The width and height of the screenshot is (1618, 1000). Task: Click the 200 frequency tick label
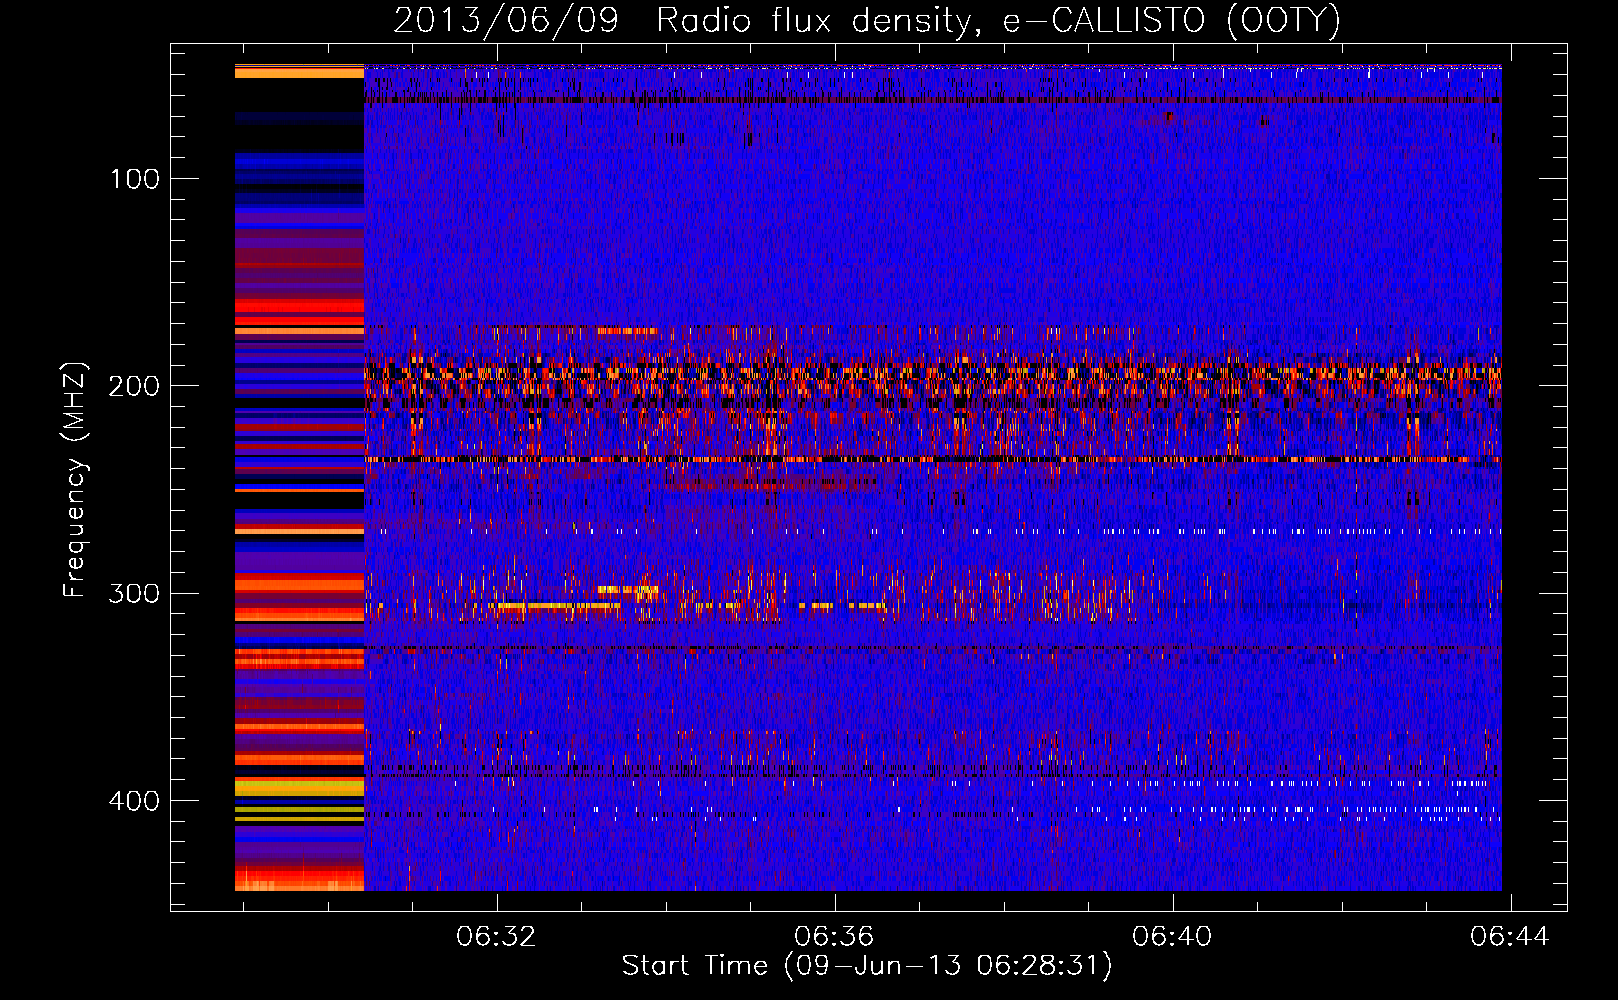coord(134,386)
